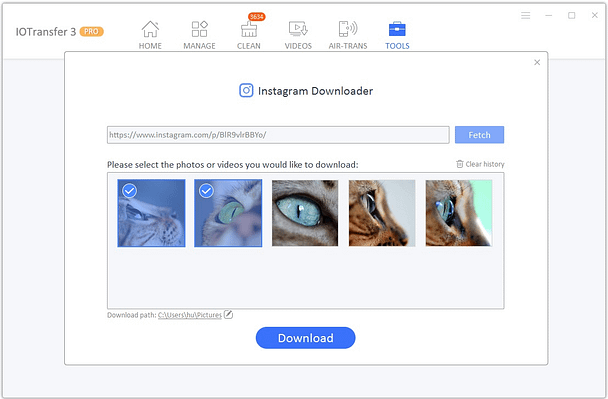Click the Download button
Viewport: 608px width, 399px height.
pyautogui.click(x=306, y=338)
